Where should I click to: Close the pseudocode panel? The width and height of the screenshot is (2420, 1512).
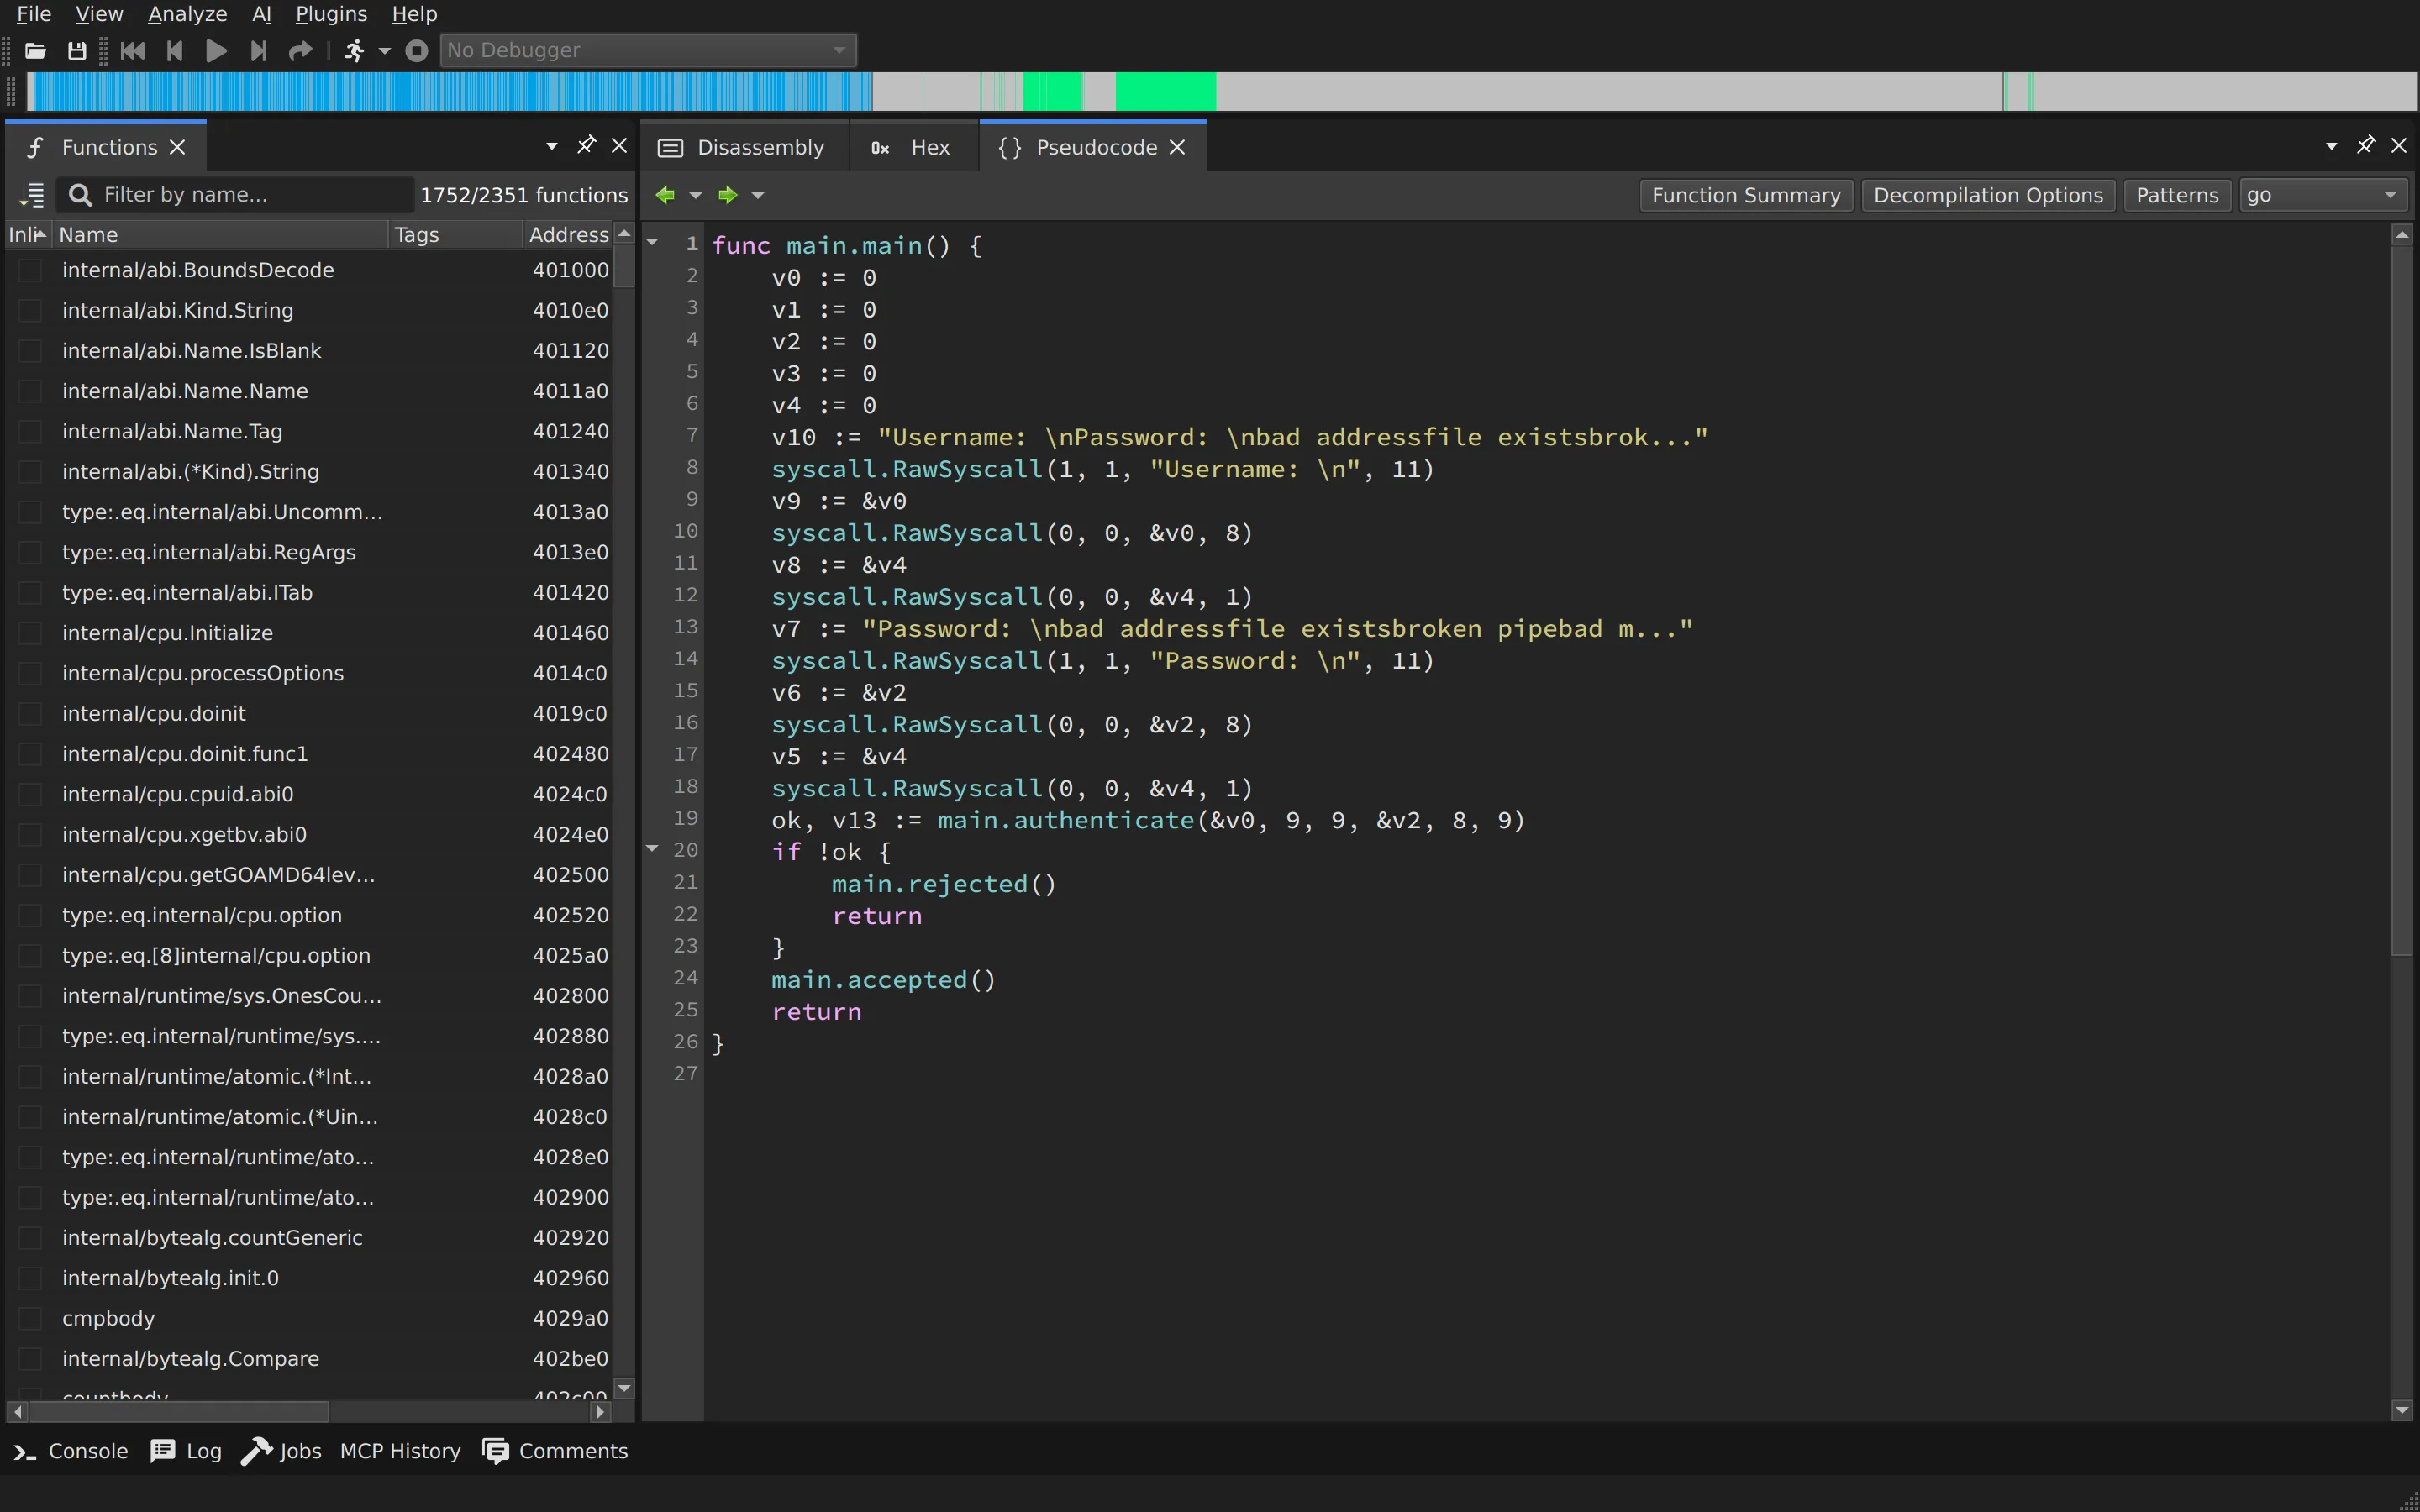[2399, 145]
